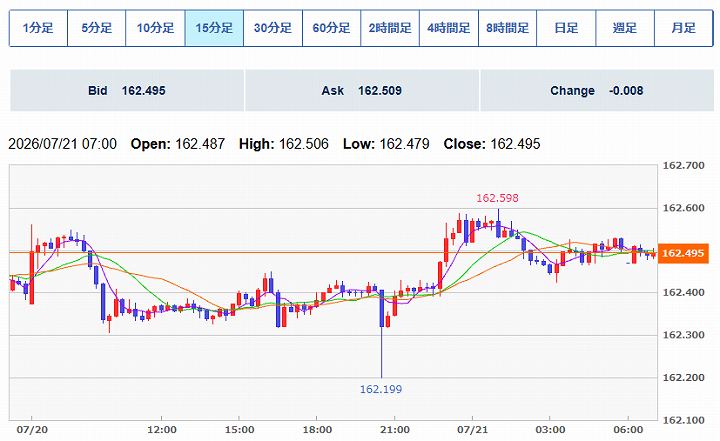Switch to weekly 週足 chart
This screenshot has width=720, height=441.
pyautogui.click(x=625, y=28)
